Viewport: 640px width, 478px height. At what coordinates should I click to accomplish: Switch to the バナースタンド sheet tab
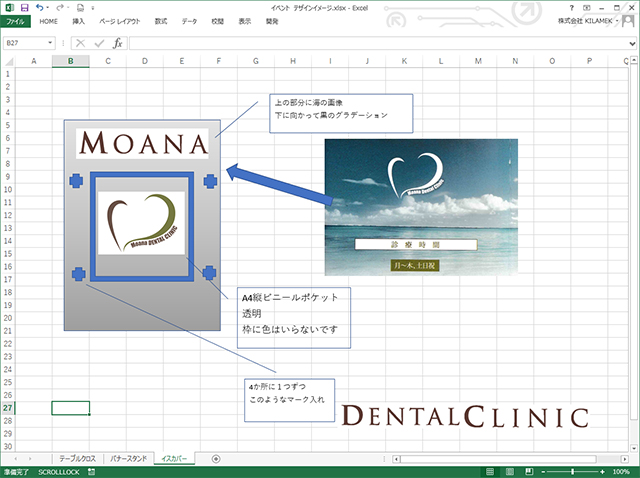(x=128, y=459)
